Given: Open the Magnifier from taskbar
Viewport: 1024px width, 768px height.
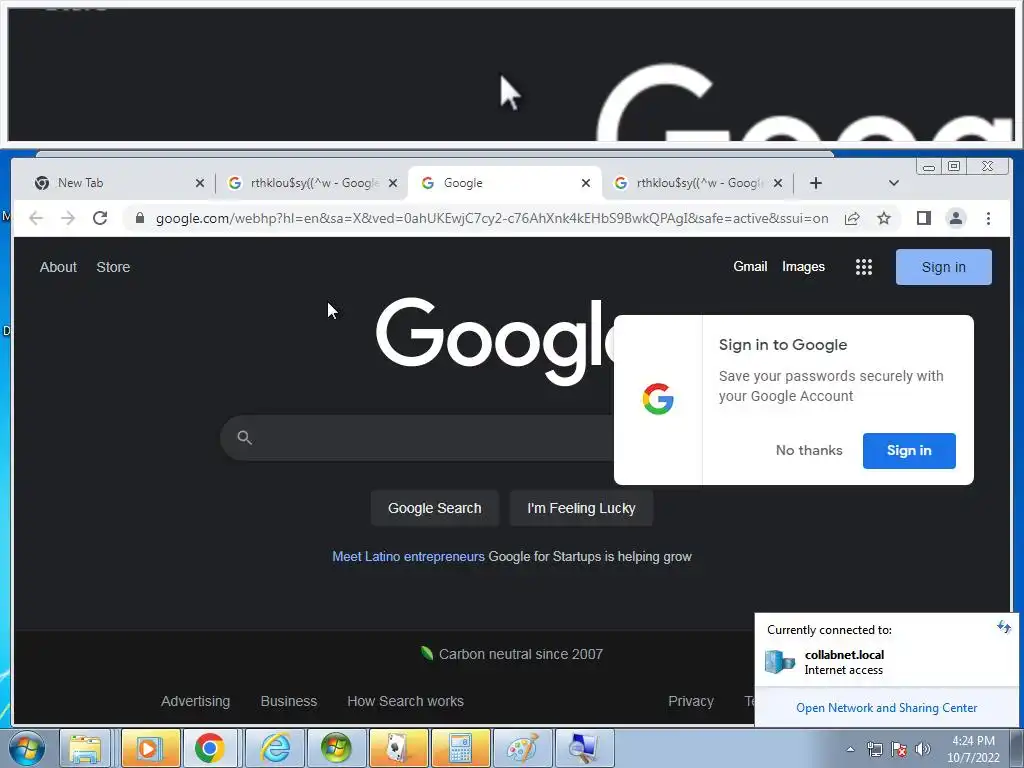Looking at the screenshot, I should [584, 748].
